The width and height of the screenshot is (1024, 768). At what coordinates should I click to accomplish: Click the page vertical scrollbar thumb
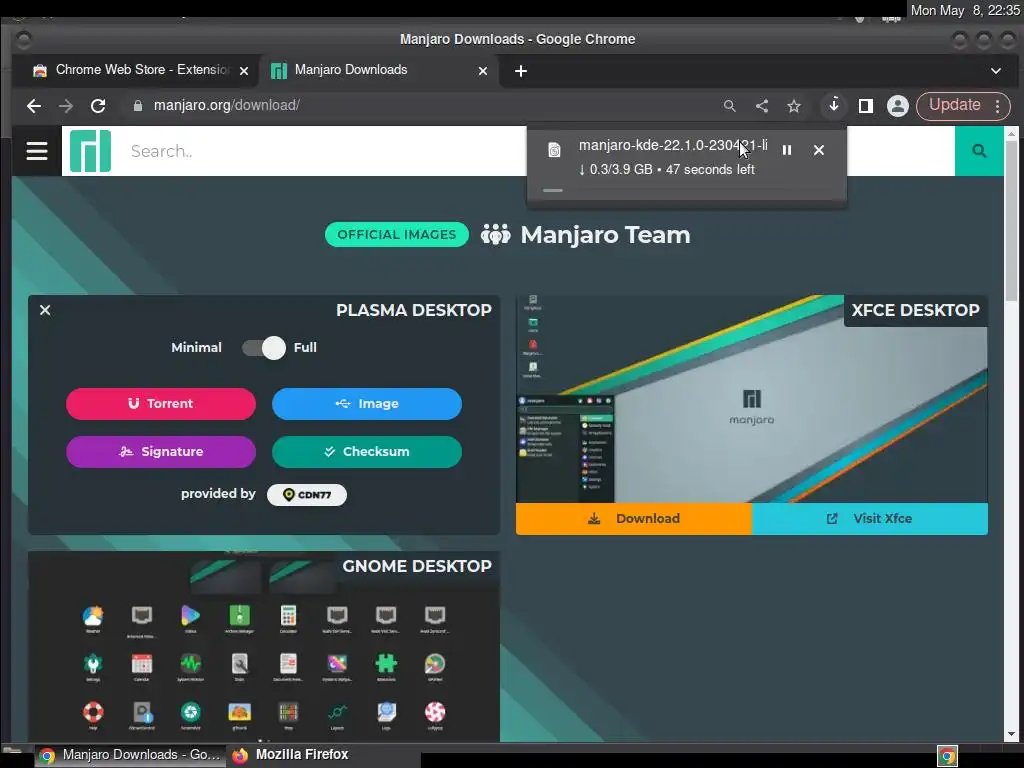click(x=1011, y=219)
